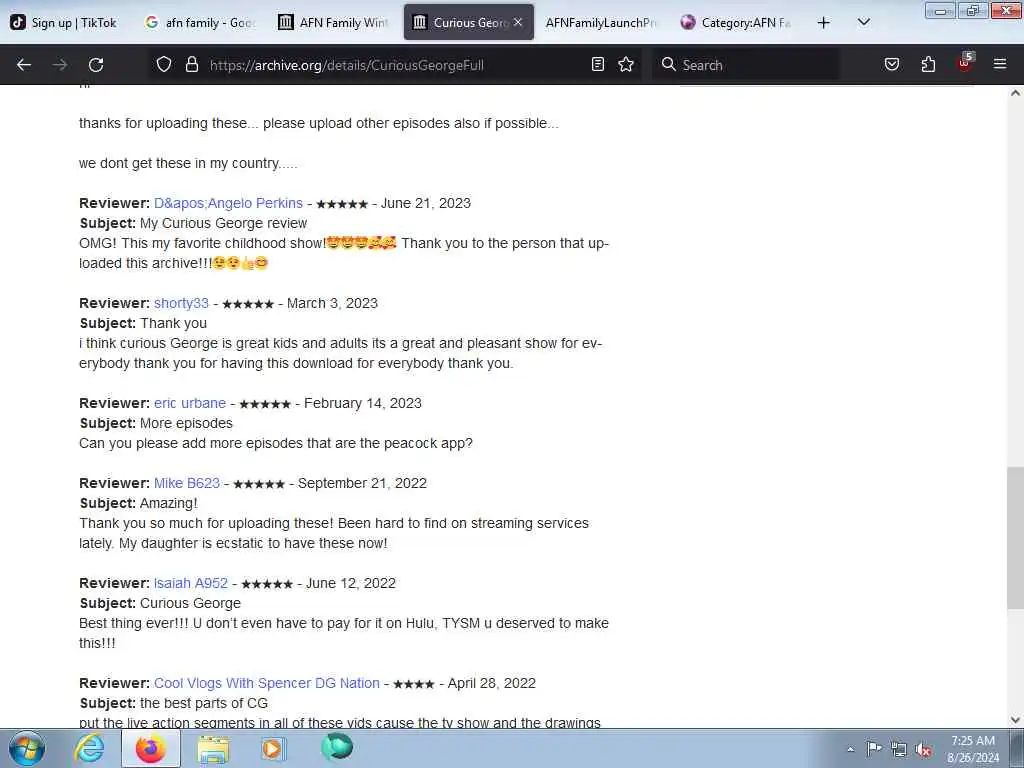Switch to afn family Google tab
1024x768 pixels.
tap(199, 23)
